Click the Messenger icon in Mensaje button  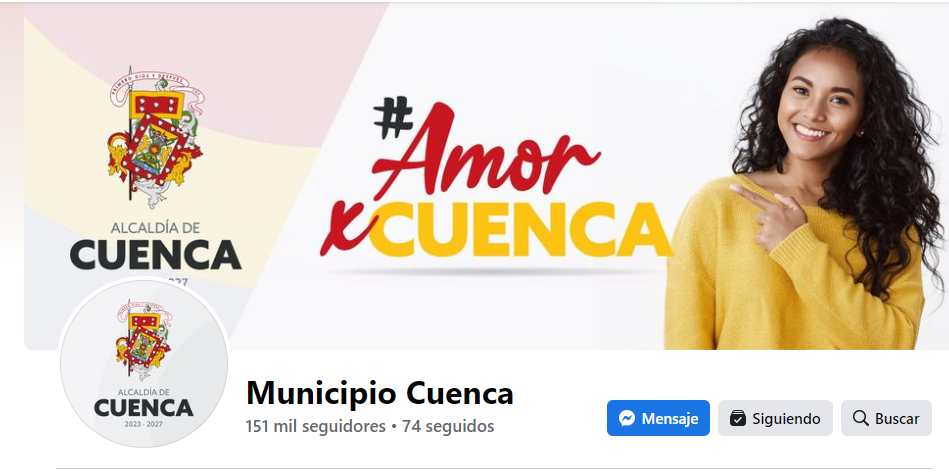pyautogui.click(x=627, y=418)
